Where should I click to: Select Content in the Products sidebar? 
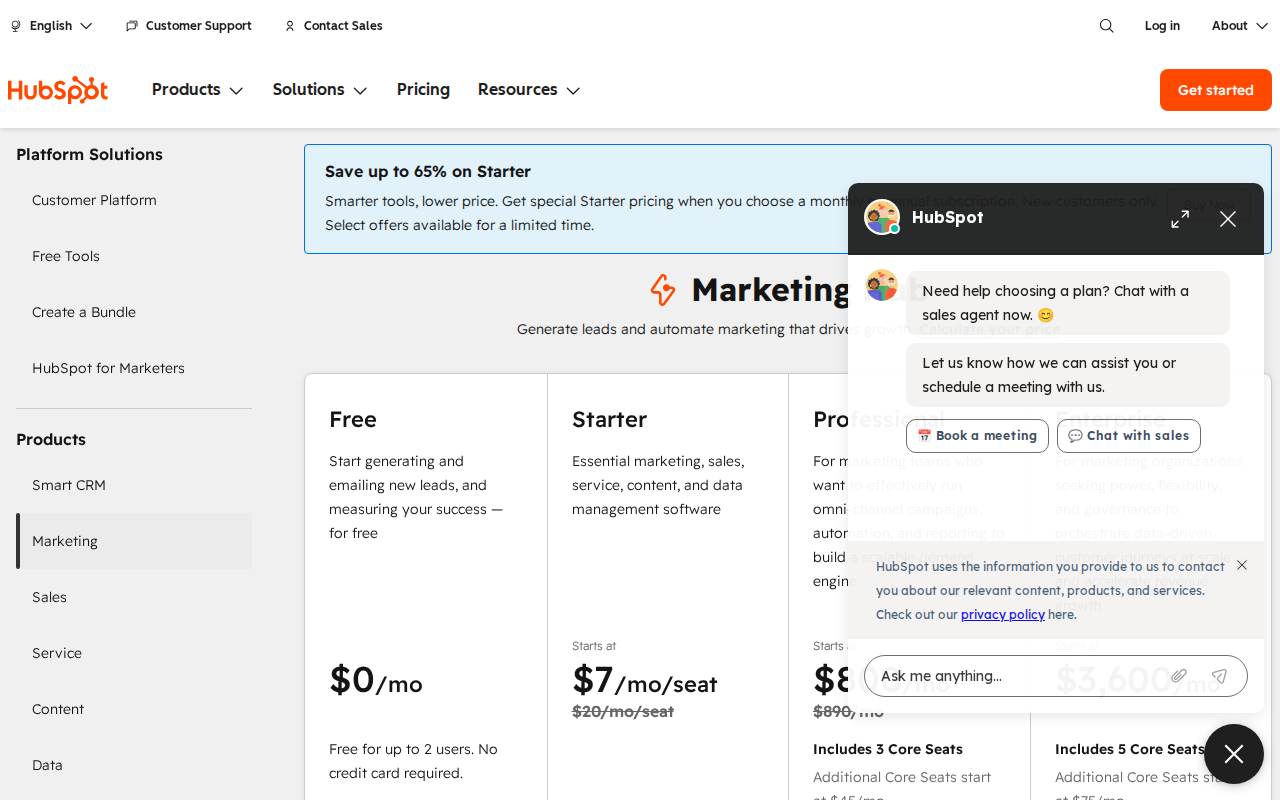[134, 709]
